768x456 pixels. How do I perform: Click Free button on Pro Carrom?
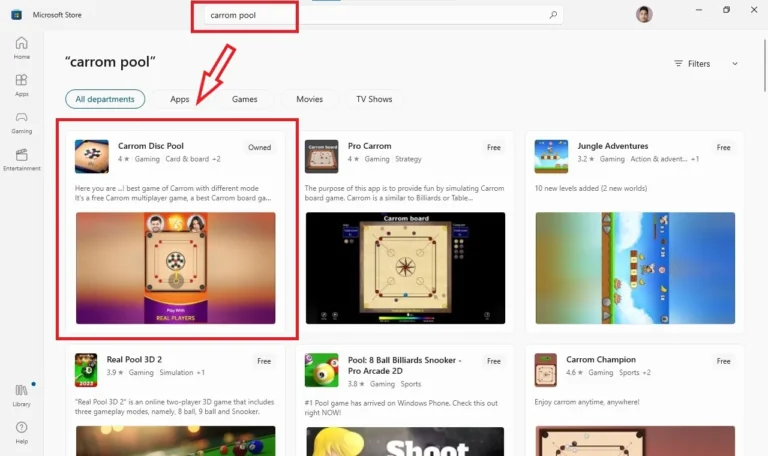click(x=493, y=147)
